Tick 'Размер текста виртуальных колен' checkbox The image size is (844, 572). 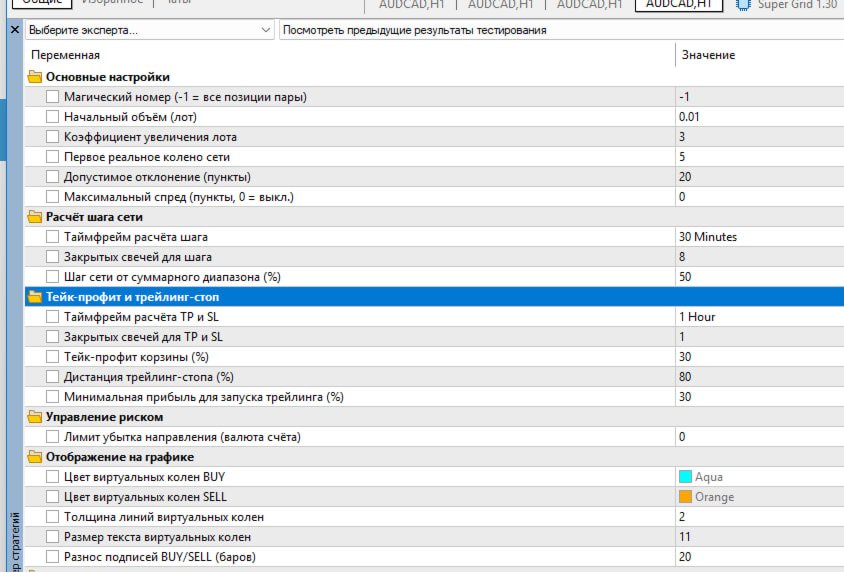tap(52, 537)
